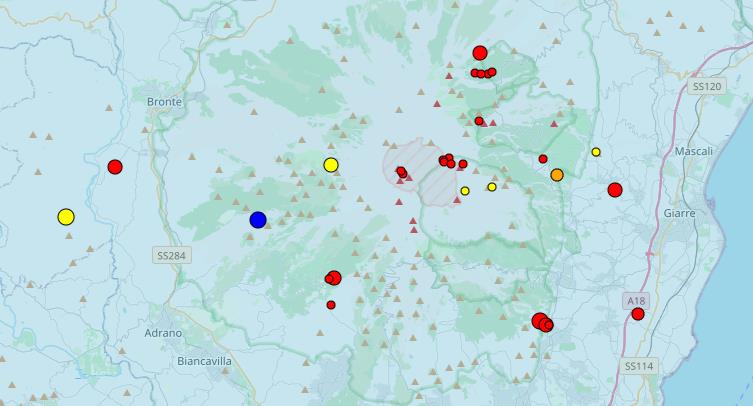Click the Bronte town label

pyautogui.click(x=163, y=102)
